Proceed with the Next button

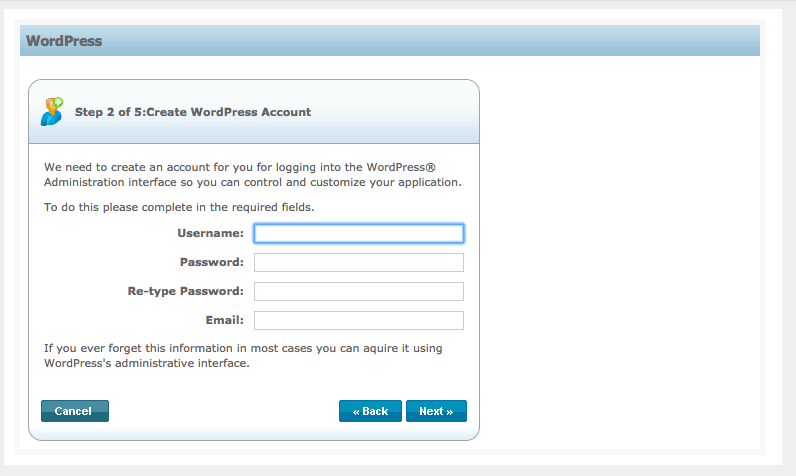(x=436, y=411)
